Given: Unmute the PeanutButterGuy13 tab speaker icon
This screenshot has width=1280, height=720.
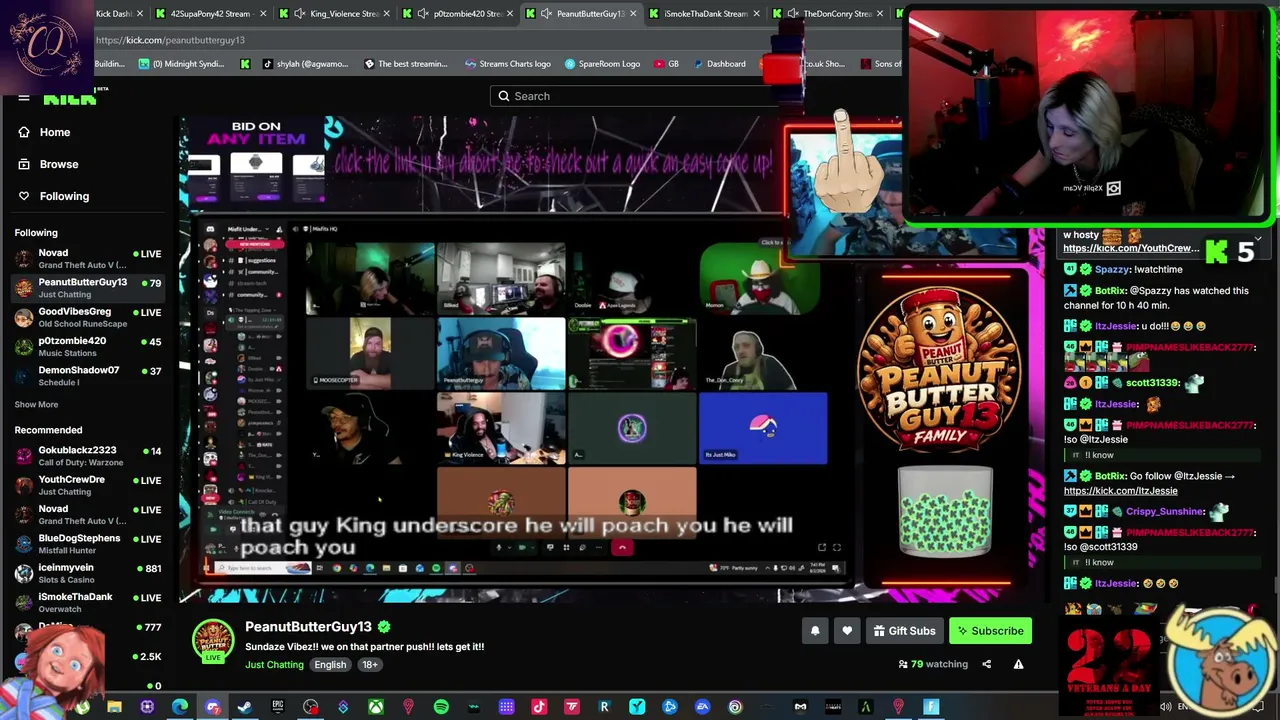Looking at the screenshot, I should click(546, 14).
